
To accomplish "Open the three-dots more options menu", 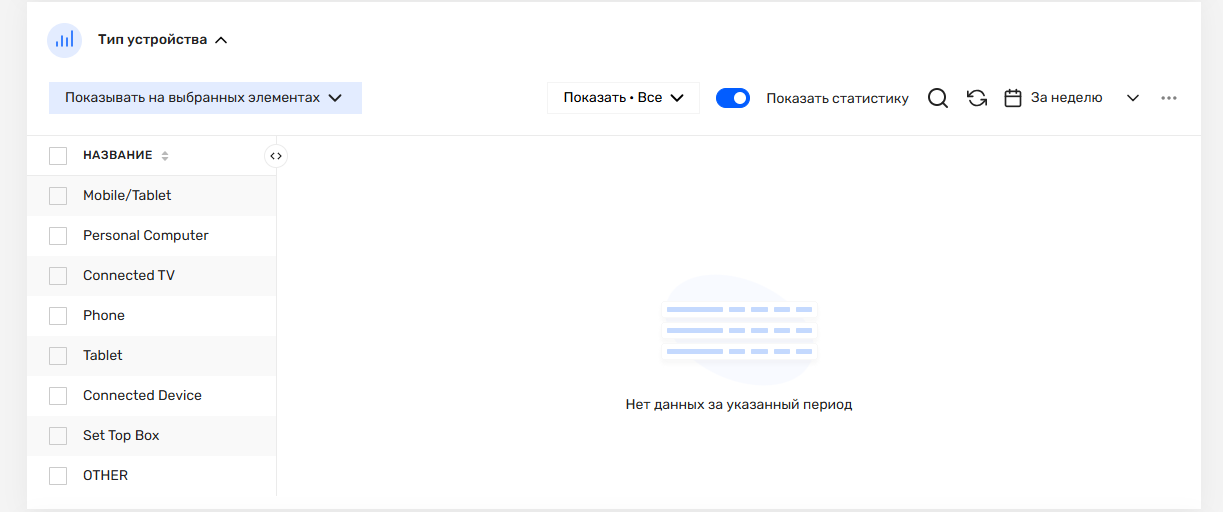I will pyautogui.click(x=1169, y=98).
